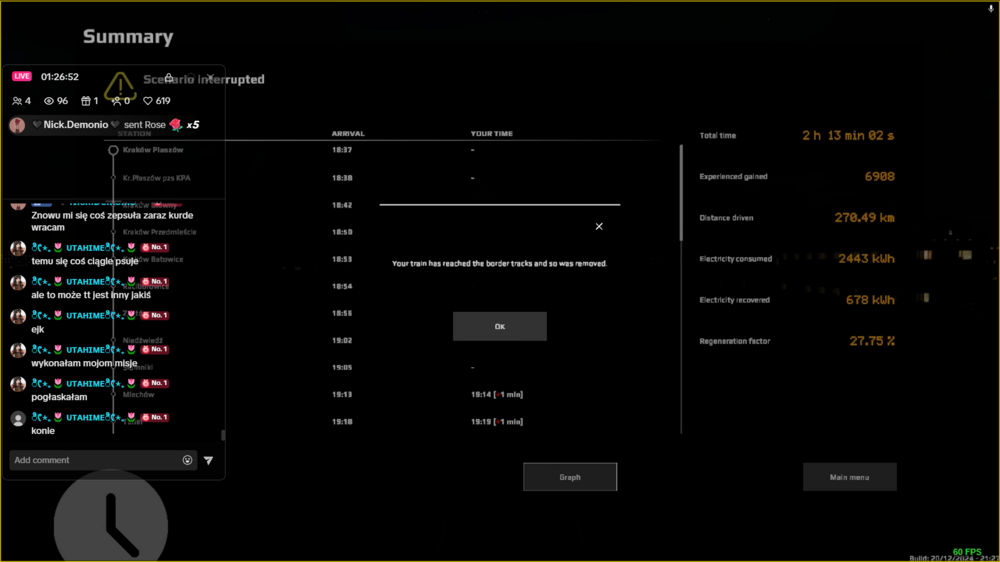Click the microphone icon in top corner

(x=990, y=8)
